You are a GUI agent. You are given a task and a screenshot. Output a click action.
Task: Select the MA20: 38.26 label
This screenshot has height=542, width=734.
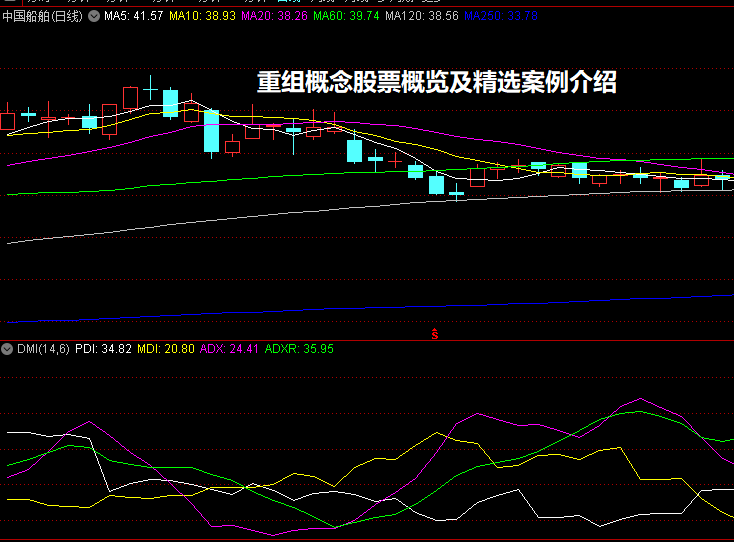[274, 16]
